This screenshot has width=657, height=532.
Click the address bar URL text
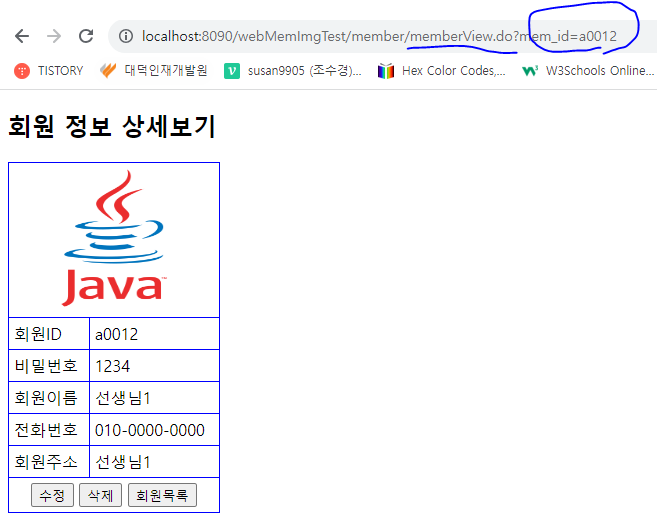point(379,36)
